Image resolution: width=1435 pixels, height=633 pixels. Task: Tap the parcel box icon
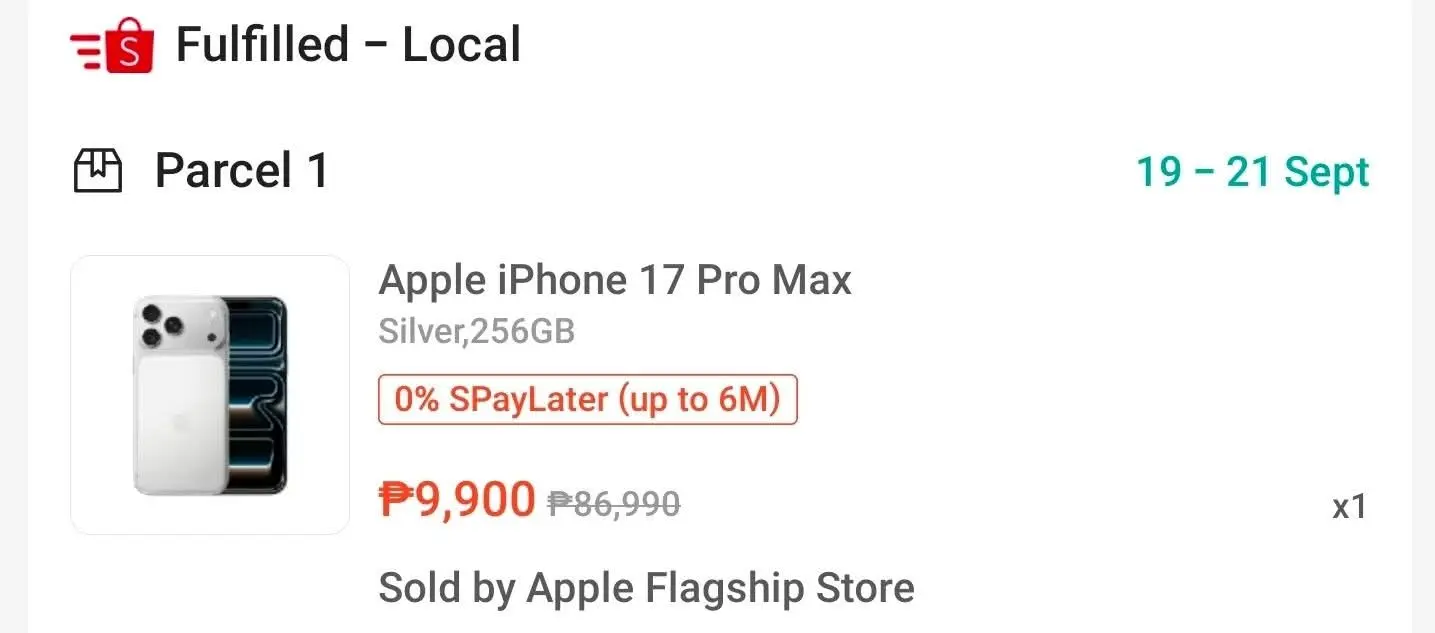98,171
